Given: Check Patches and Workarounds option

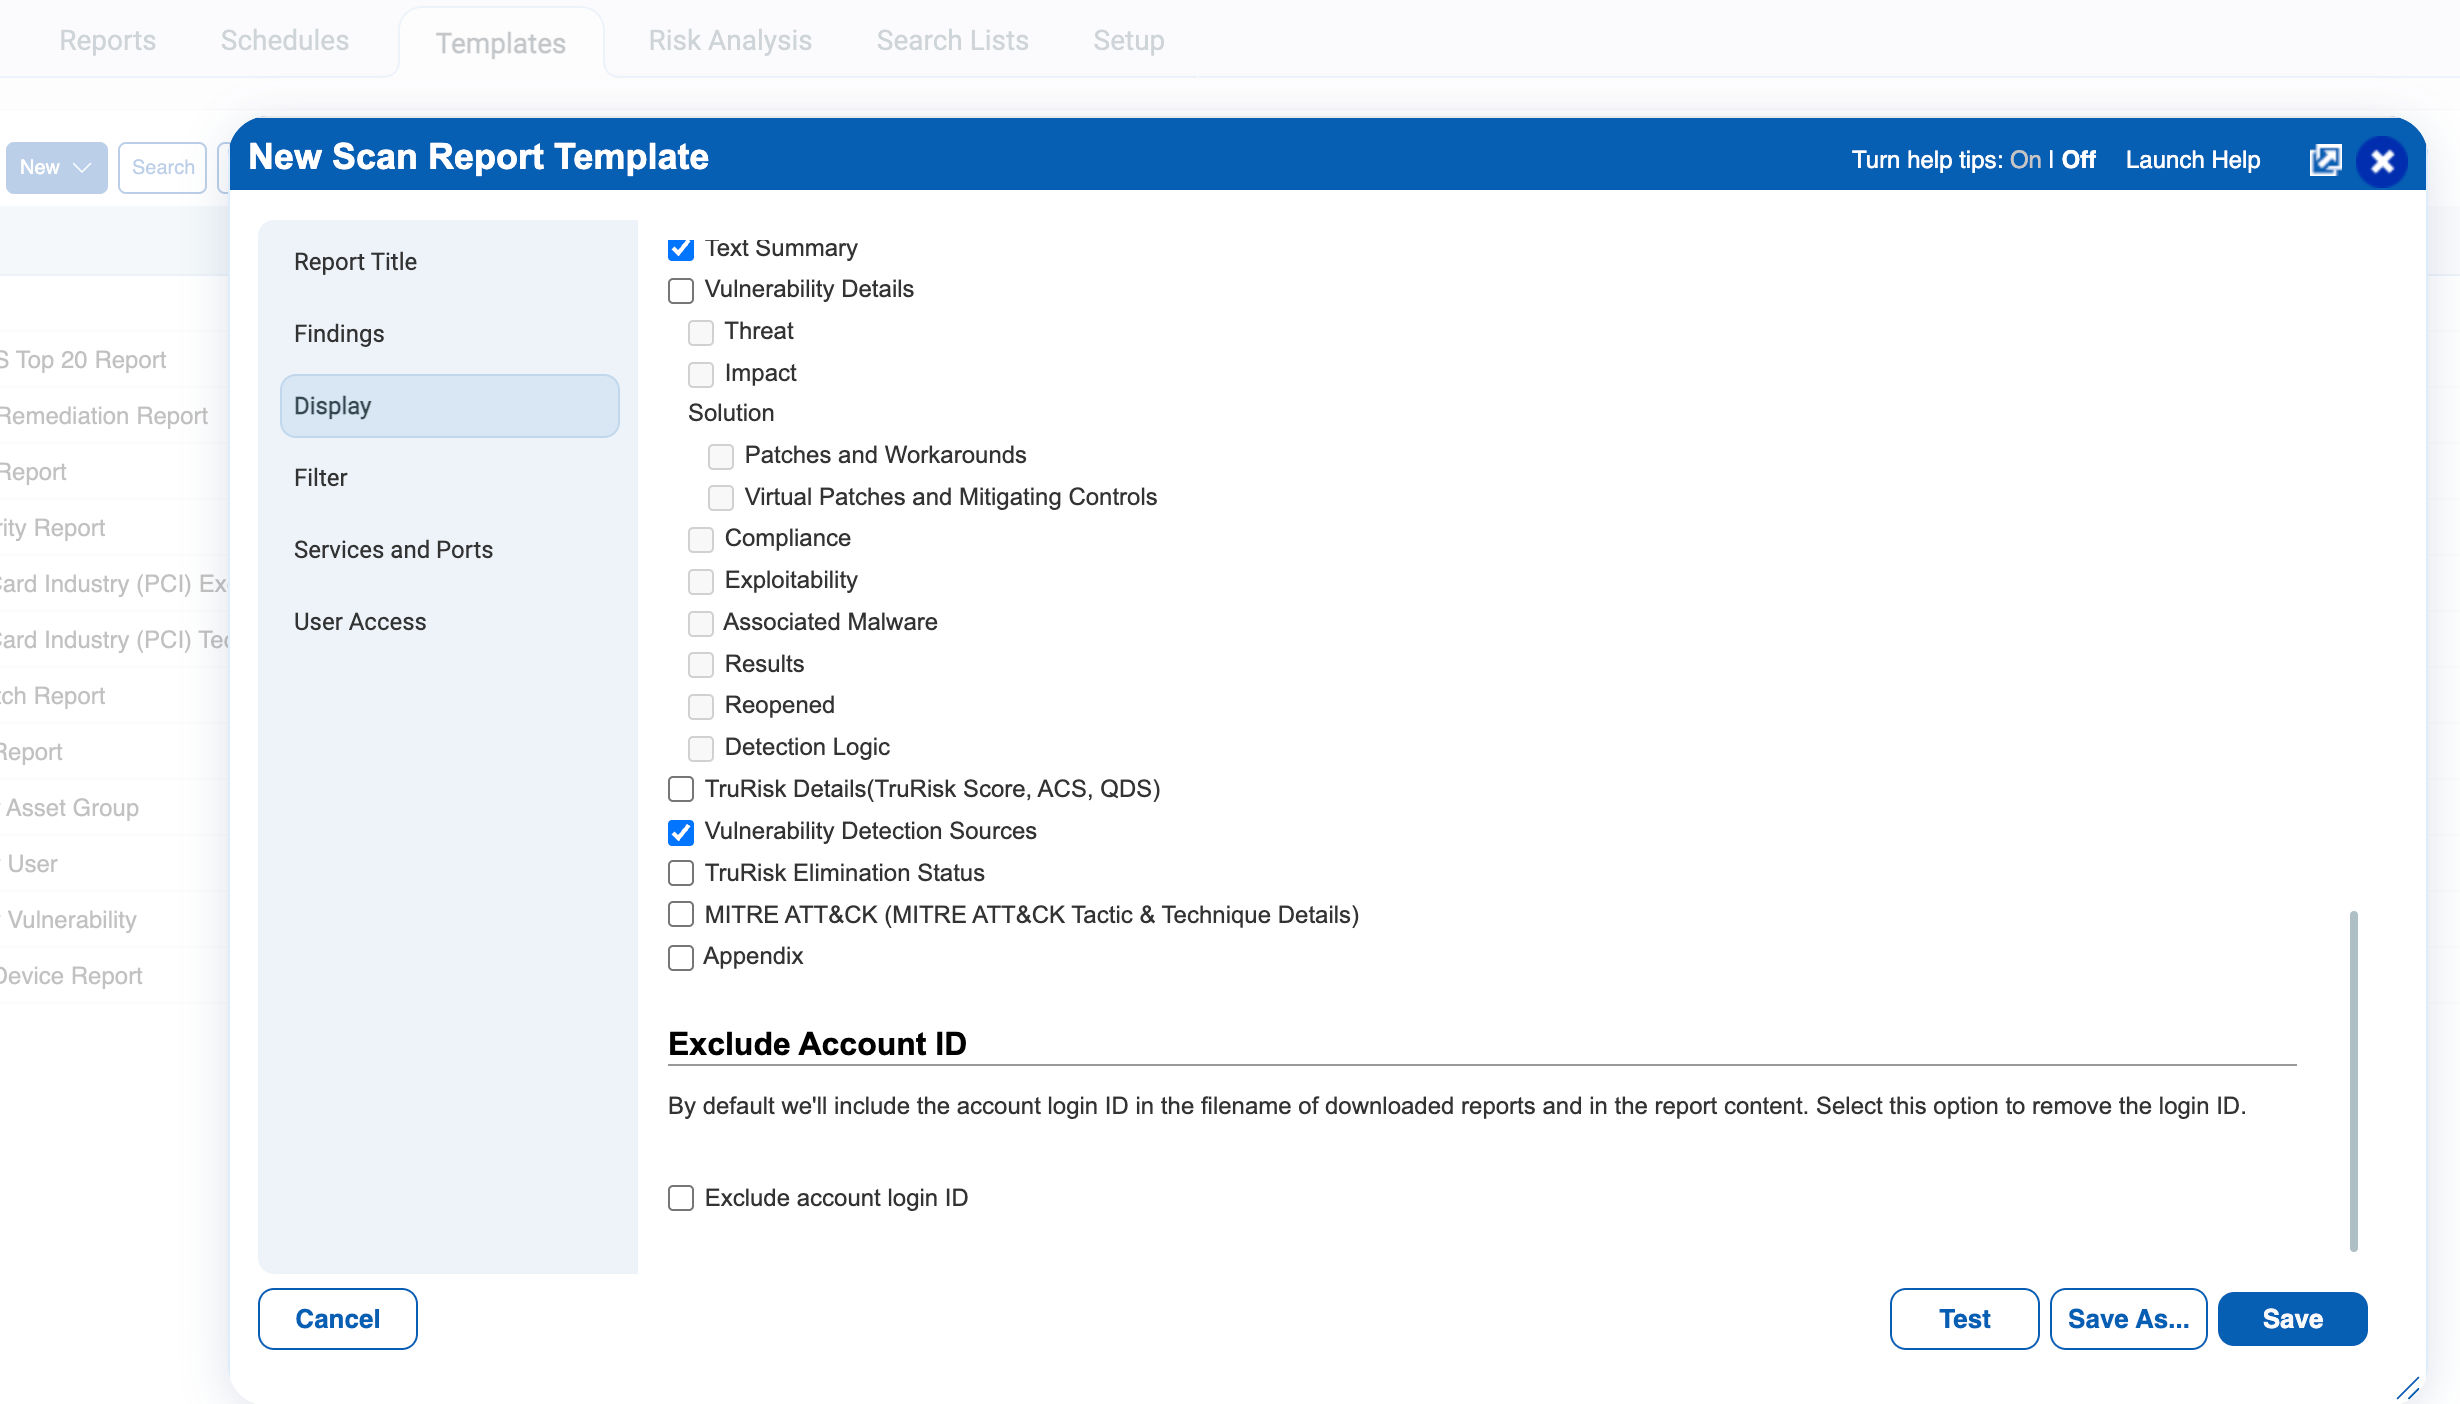Looking at the screenshot, I should 721,456.
